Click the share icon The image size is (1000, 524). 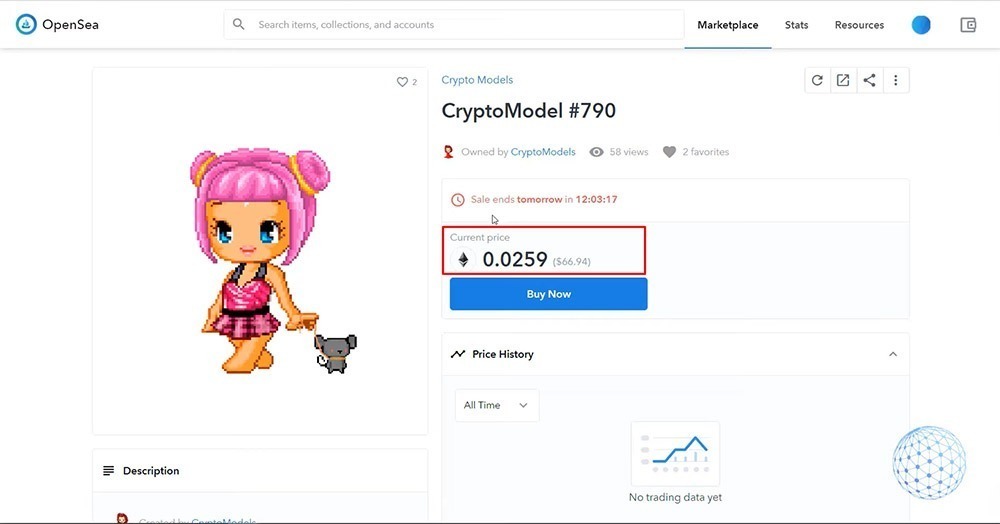pos(869,81)
